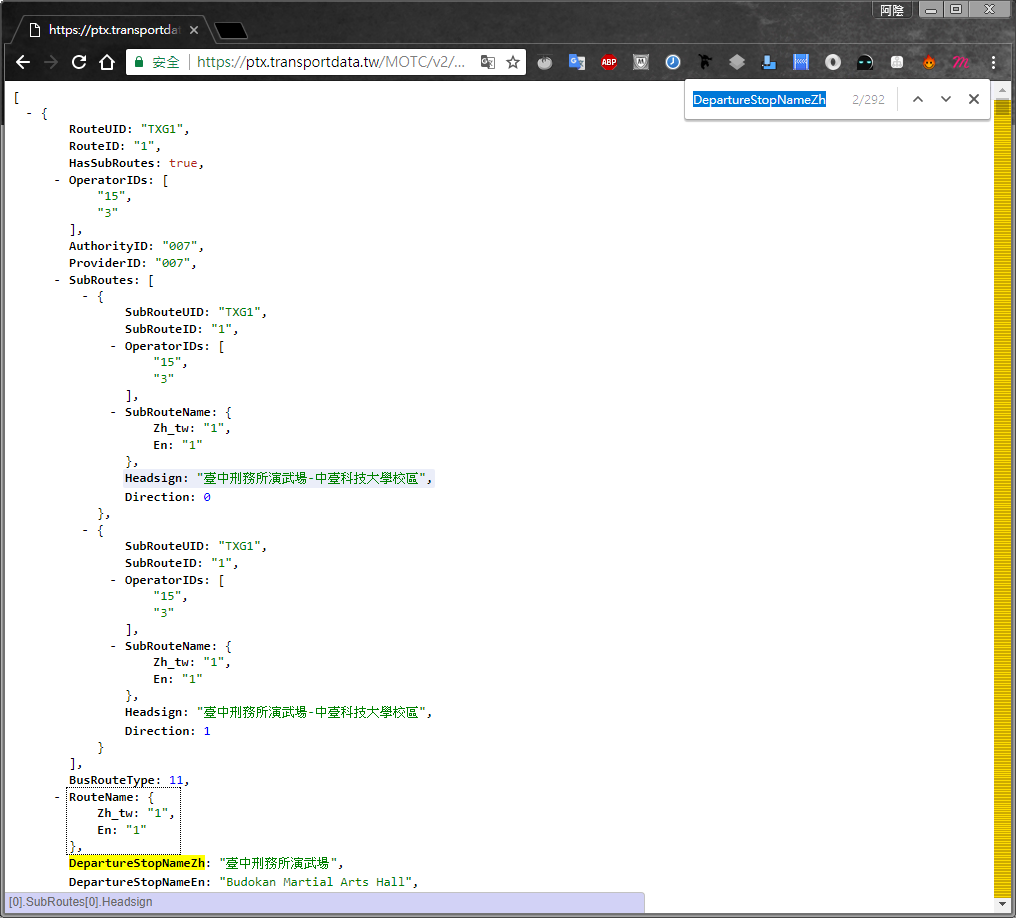This screenshot has height=918, width=1016.
Task: Collapse OperatorIDs in second subroute
Action: pyautogui.click(x=113, y=580)
